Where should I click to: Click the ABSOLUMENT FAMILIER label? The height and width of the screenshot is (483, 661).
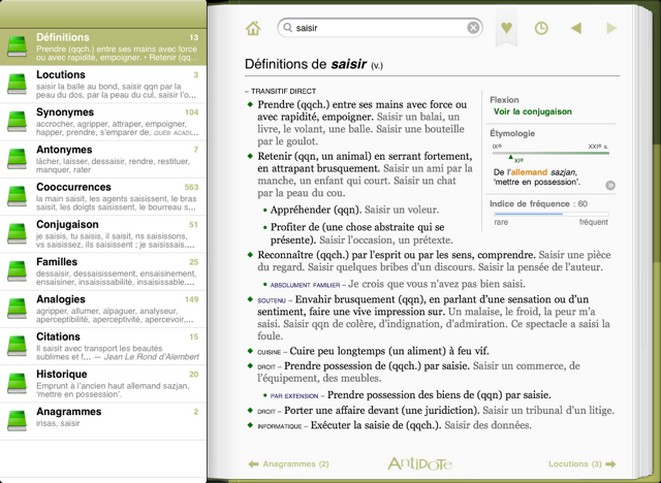[x=305, y=285]
